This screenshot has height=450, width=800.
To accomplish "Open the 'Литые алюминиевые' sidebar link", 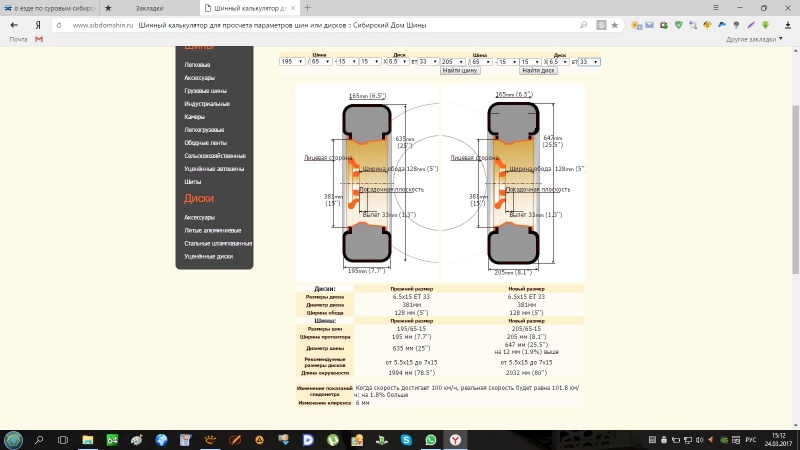I will click(x=211, y=230).
